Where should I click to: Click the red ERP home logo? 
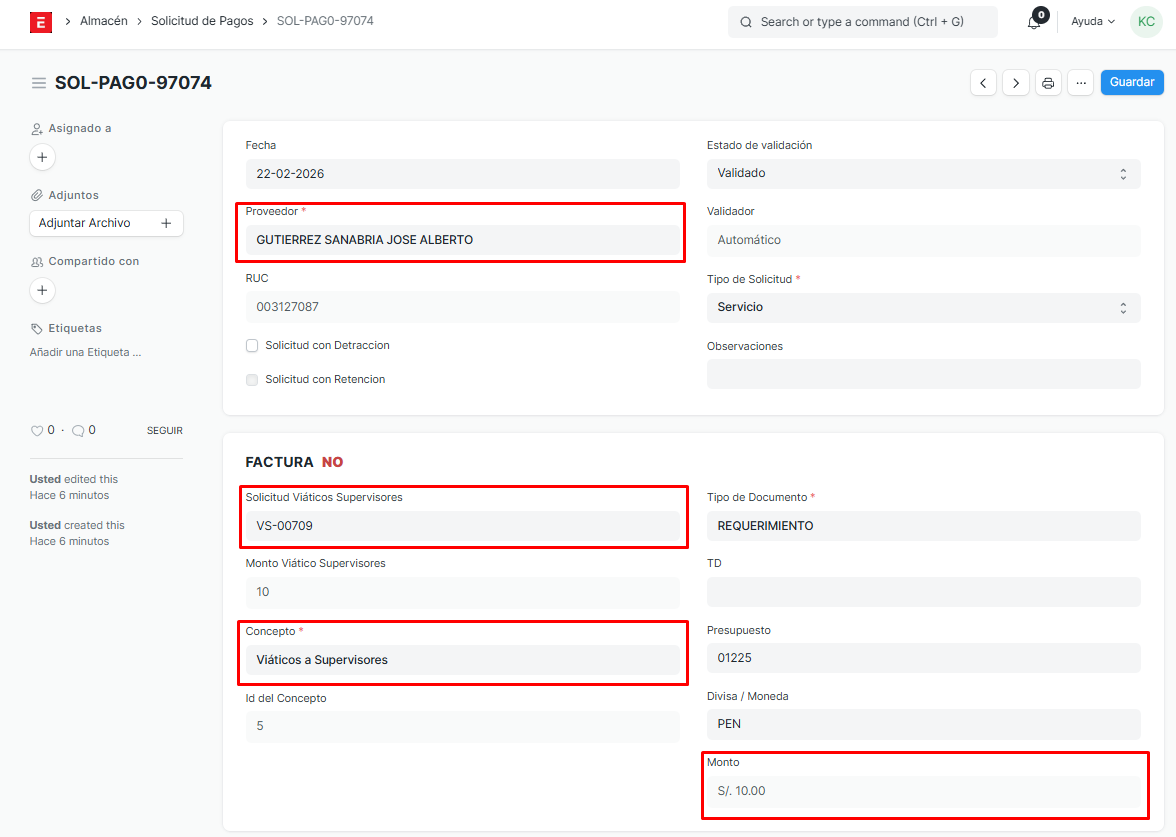tap(41, 22)
